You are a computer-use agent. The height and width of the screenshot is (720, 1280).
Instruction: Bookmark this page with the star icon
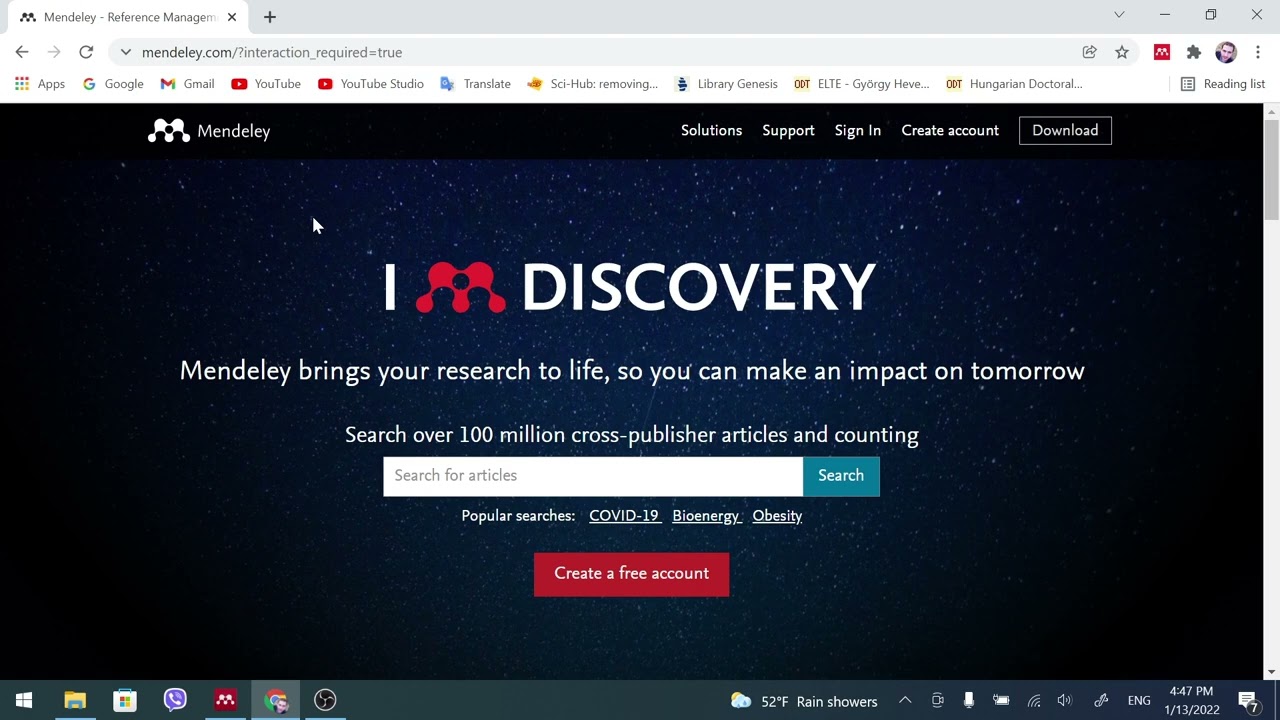point(1122,52)
